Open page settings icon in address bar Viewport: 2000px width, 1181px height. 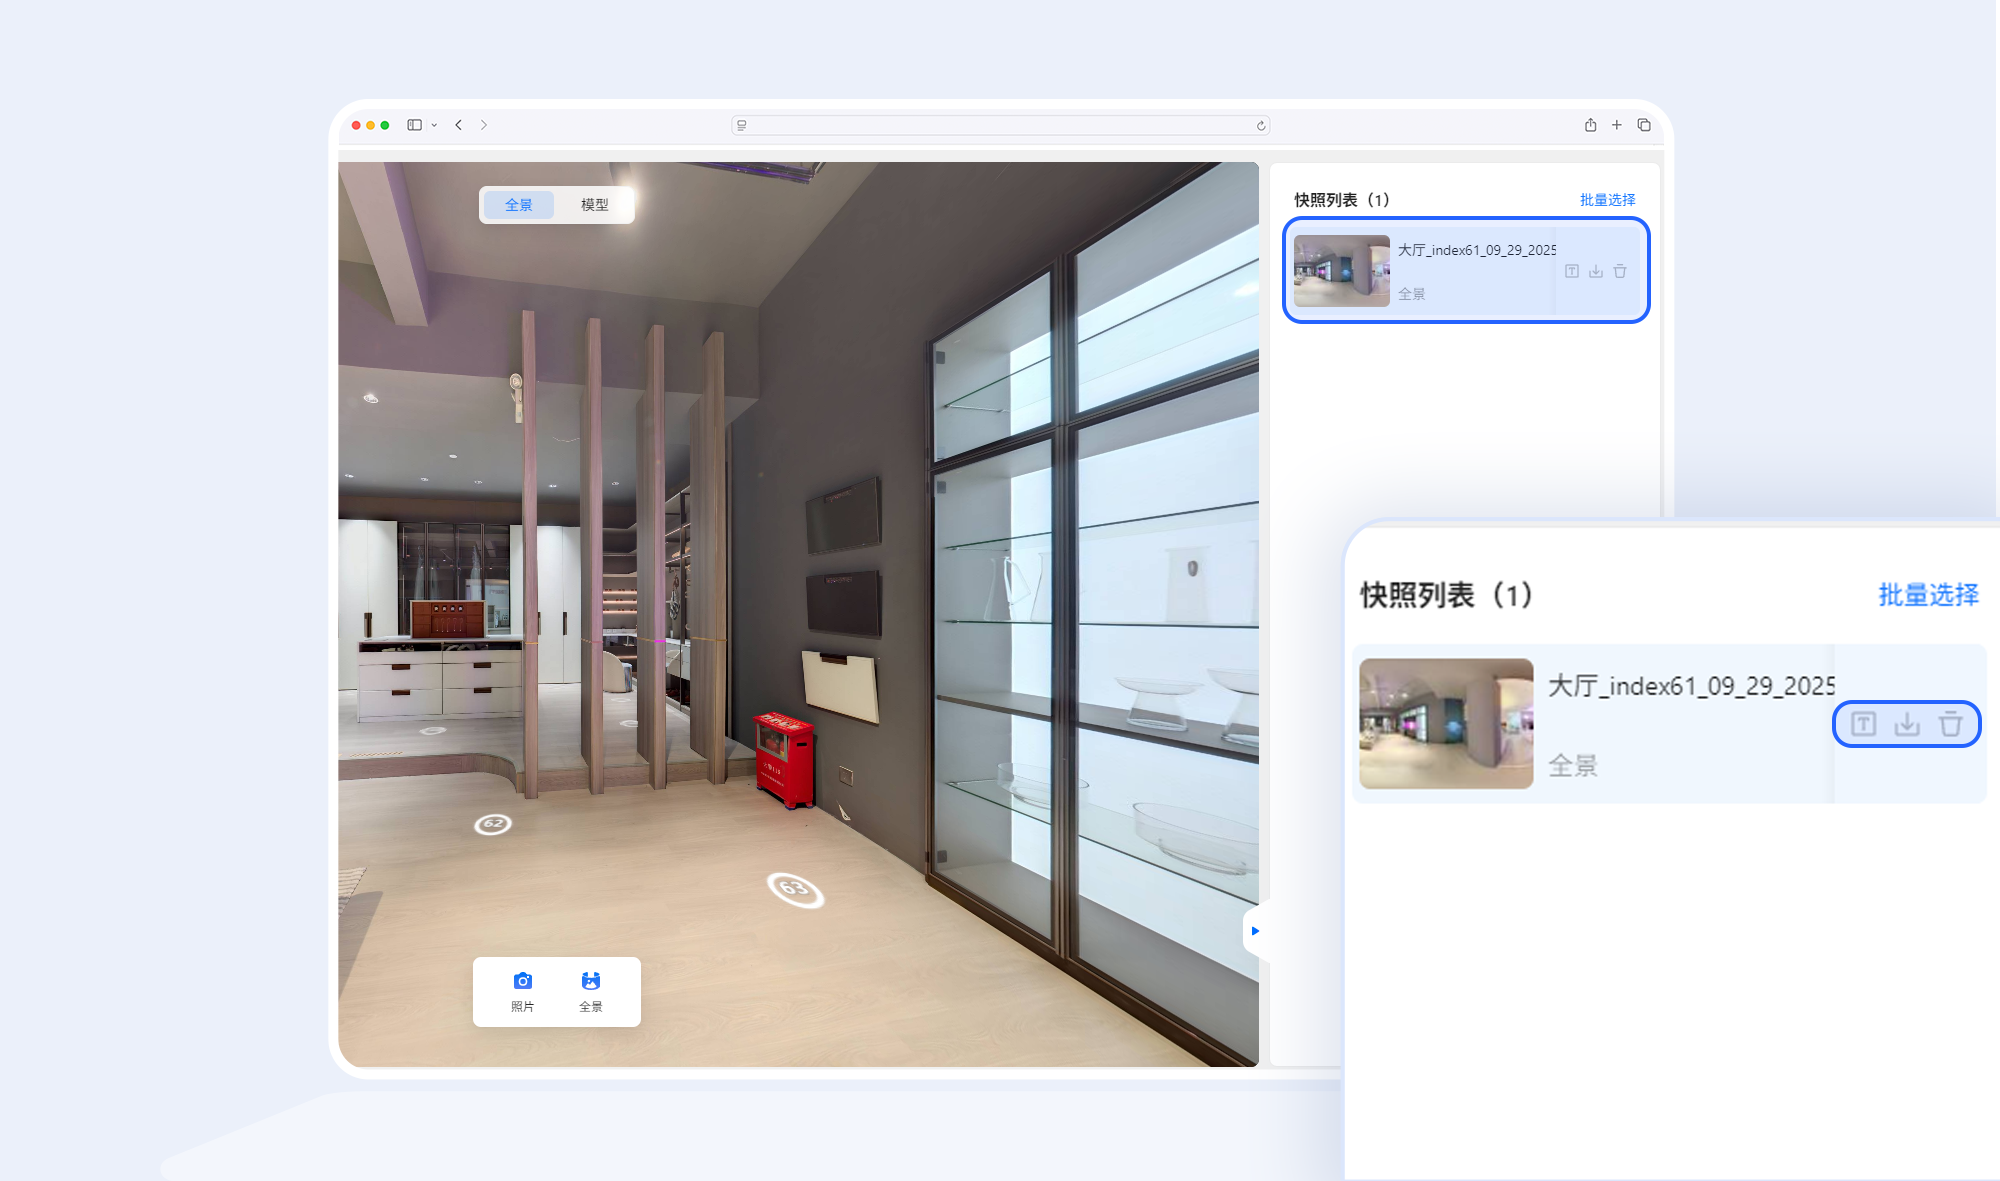[x=741, y=125]
